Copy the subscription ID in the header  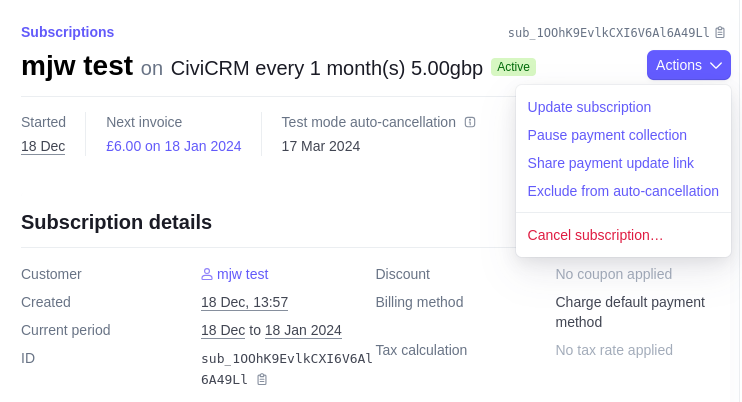click(x=720, y=33)
